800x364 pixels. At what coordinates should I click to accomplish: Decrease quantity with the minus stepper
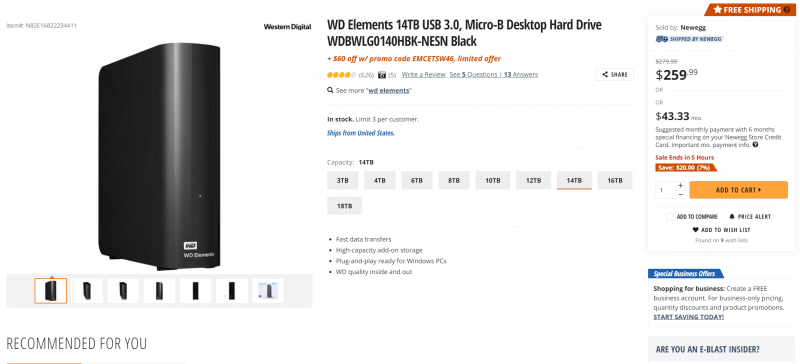(x=680, y=195)
